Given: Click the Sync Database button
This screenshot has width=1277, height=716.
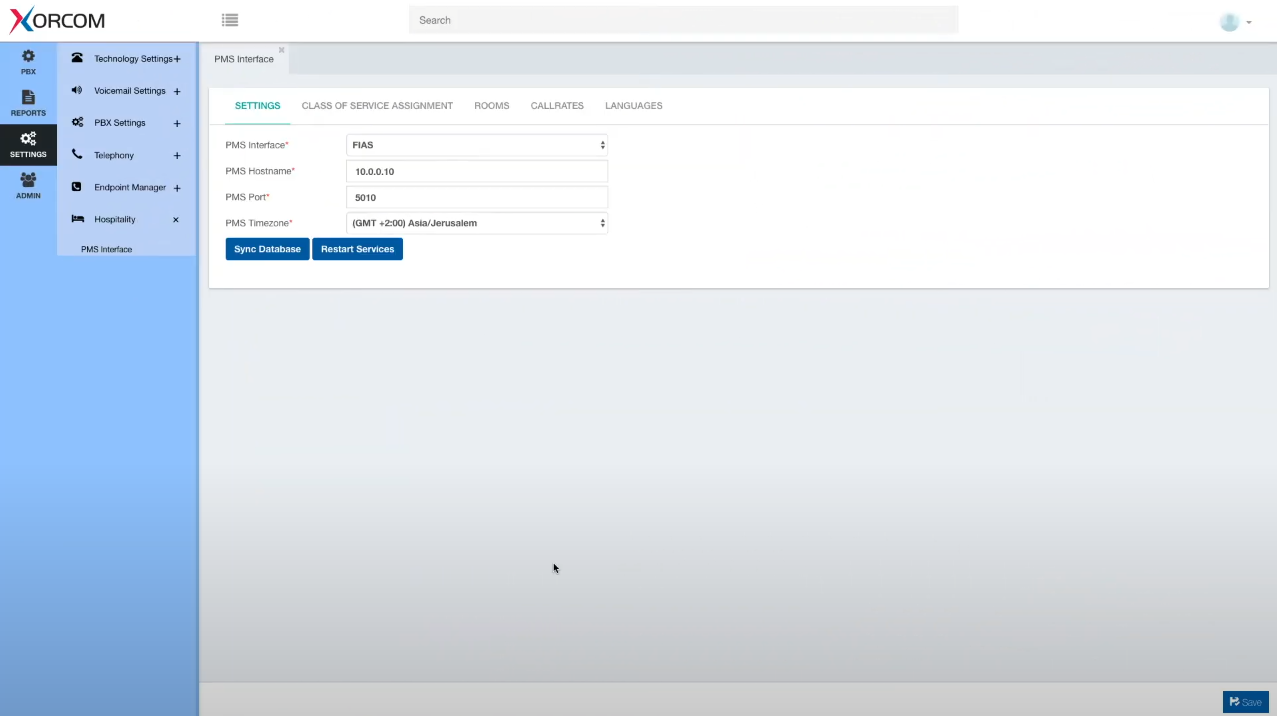Looking at the screenshot, I should (267, 249).
